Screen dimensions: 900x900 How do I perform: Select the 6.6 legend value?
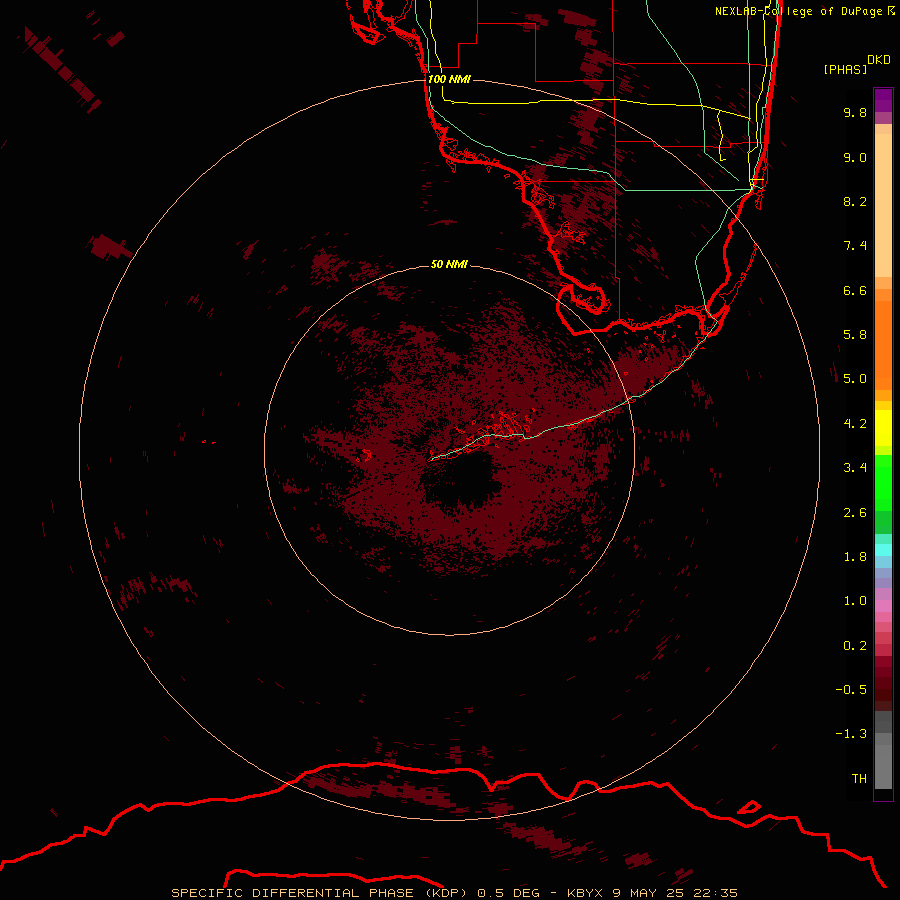pos(855,290)
